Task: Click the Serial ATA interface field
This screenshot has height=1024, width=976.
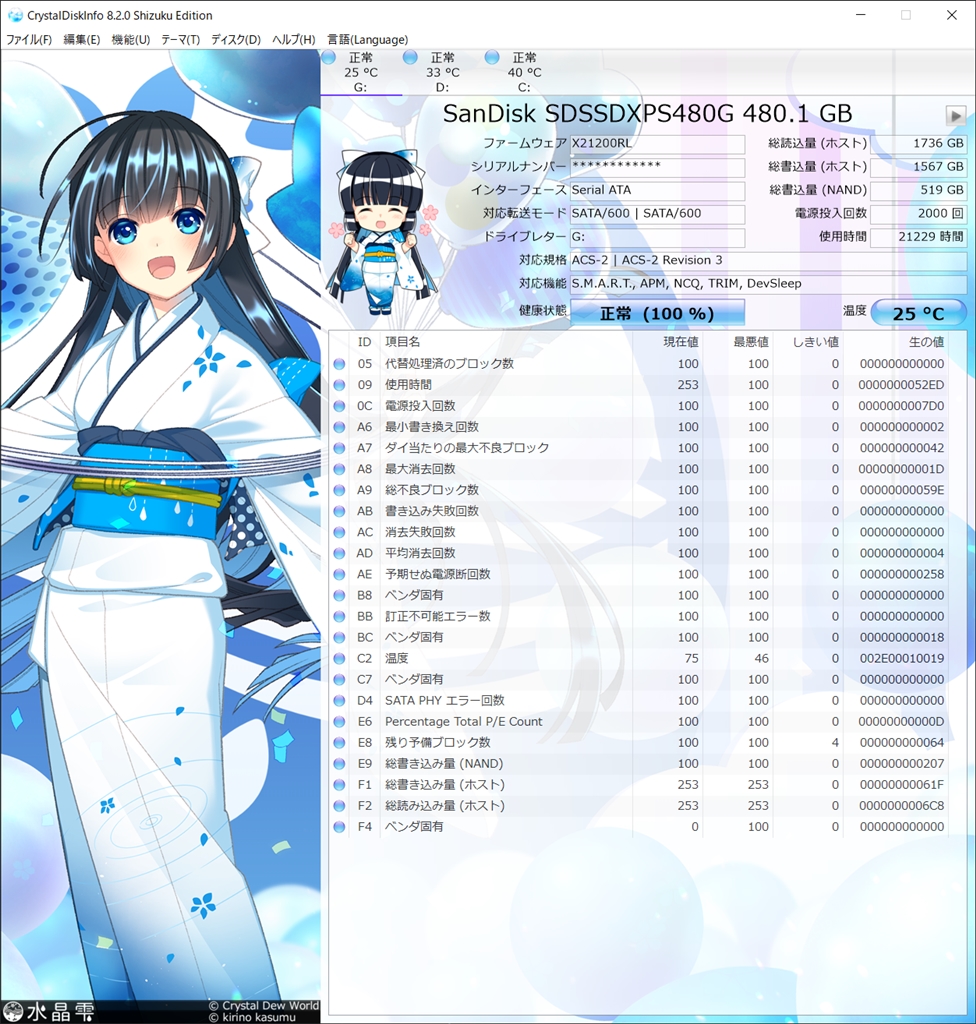Action: pyautogui.click(x=657, y=190)
